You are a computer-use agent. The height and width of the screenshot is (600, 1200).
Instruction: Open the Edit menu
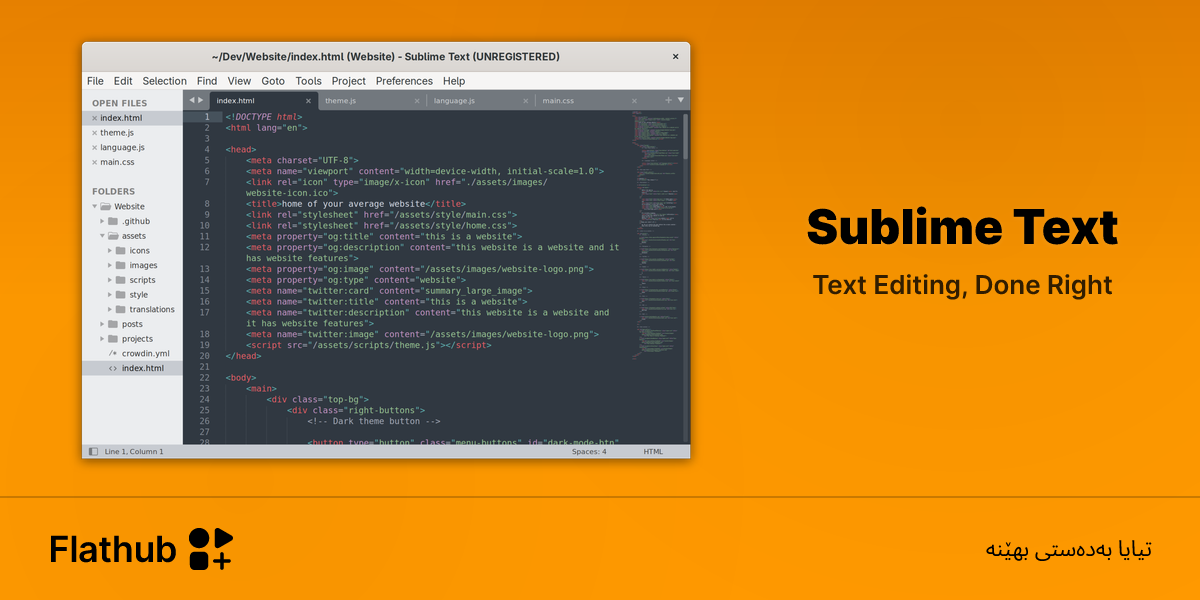point(123,81)
